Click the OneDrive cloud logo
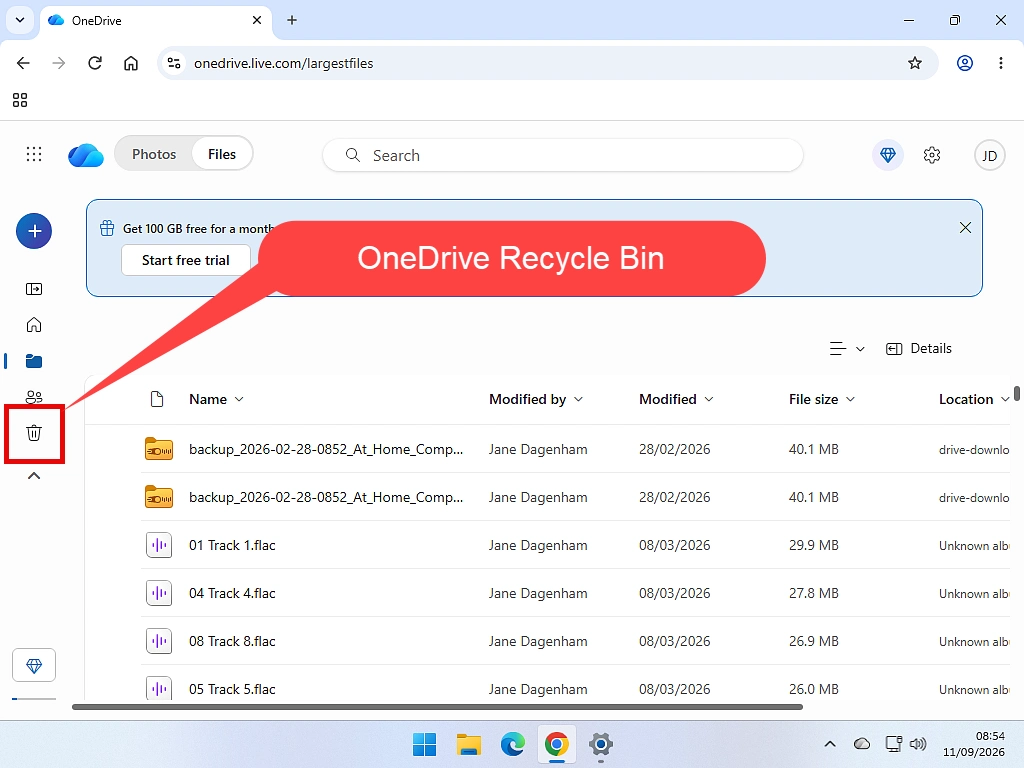Screen dimensions: 1024x768 tap(86, 155)
